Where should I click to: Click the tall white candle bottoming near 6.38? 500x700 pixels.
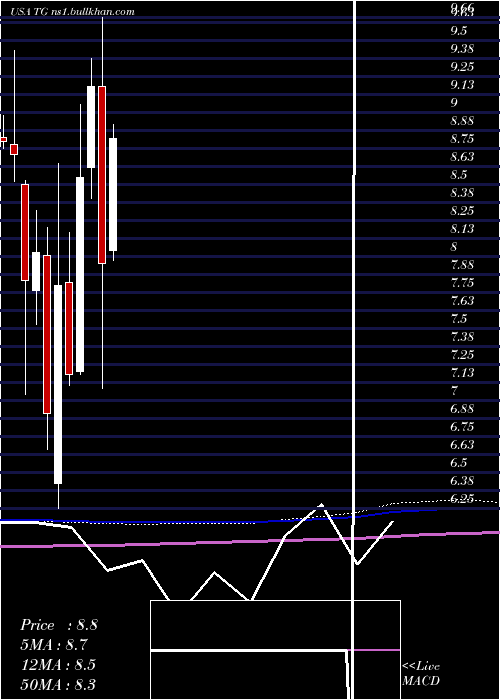(58, 384)
